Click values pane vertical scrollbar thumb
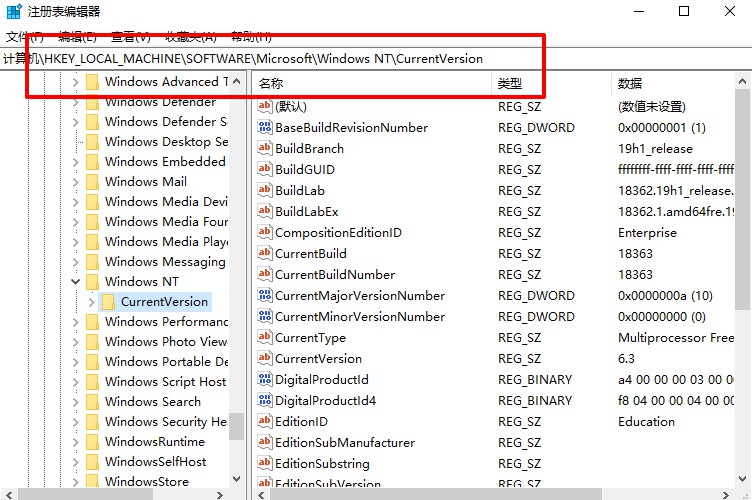 742,199
